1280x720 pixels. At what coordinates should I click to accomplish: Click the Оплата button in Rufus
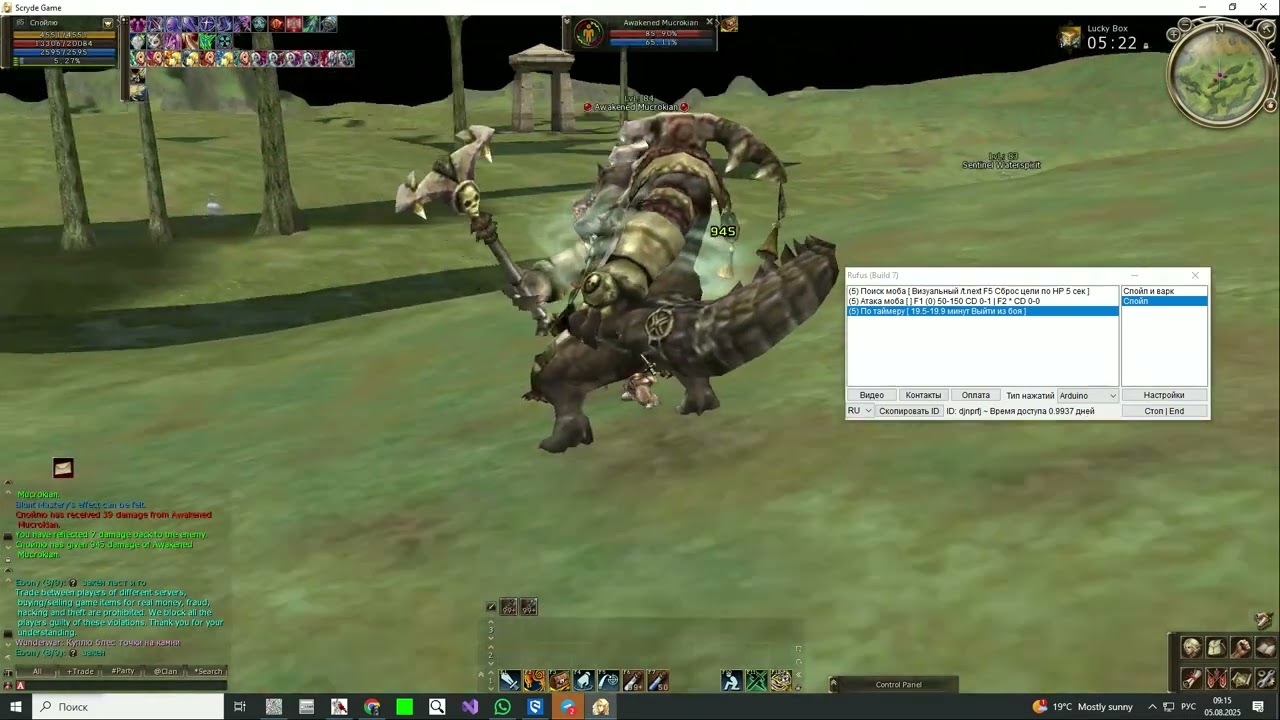click(x=976, y=396)
